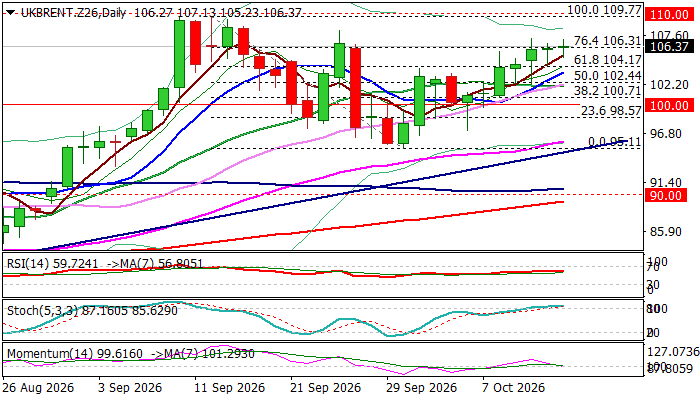This screenshot has width=700, height=400.
Task: Click the Stoch(5,3,3) indicator label
Action: point(92,310)
